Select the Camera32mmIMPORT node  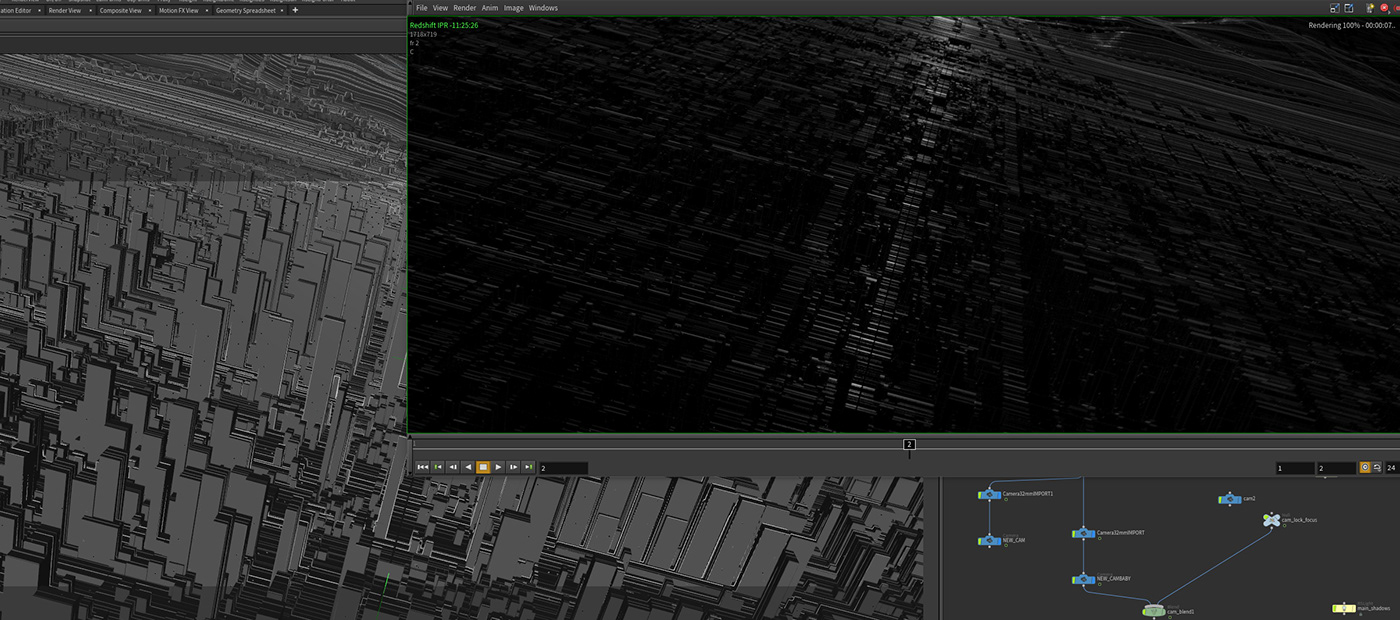[1083, 534]
